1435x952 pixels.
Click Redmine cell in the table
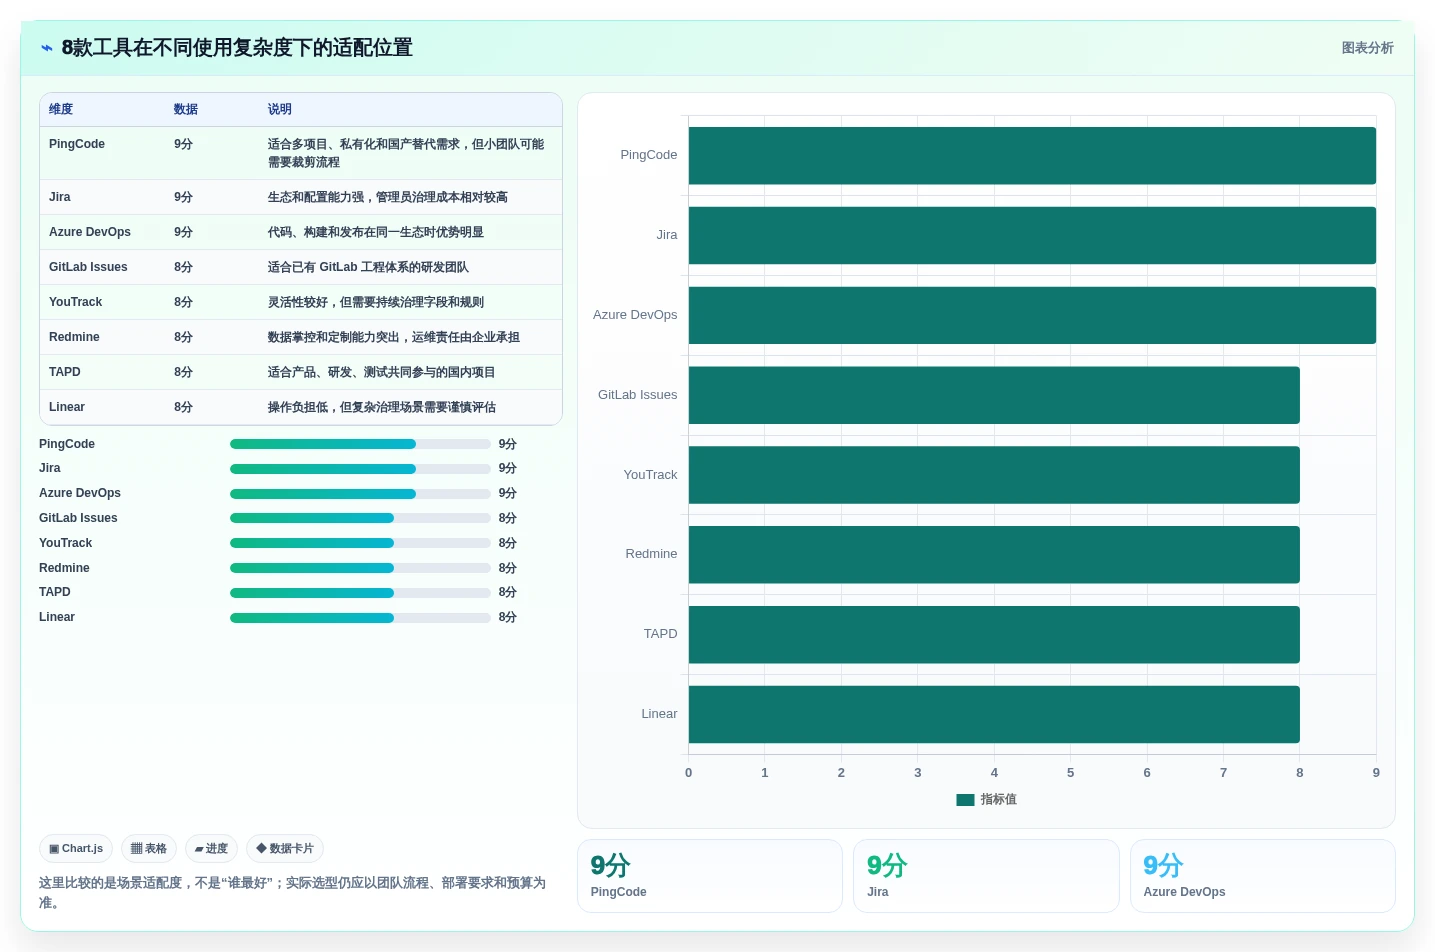[x=74, y=337]
